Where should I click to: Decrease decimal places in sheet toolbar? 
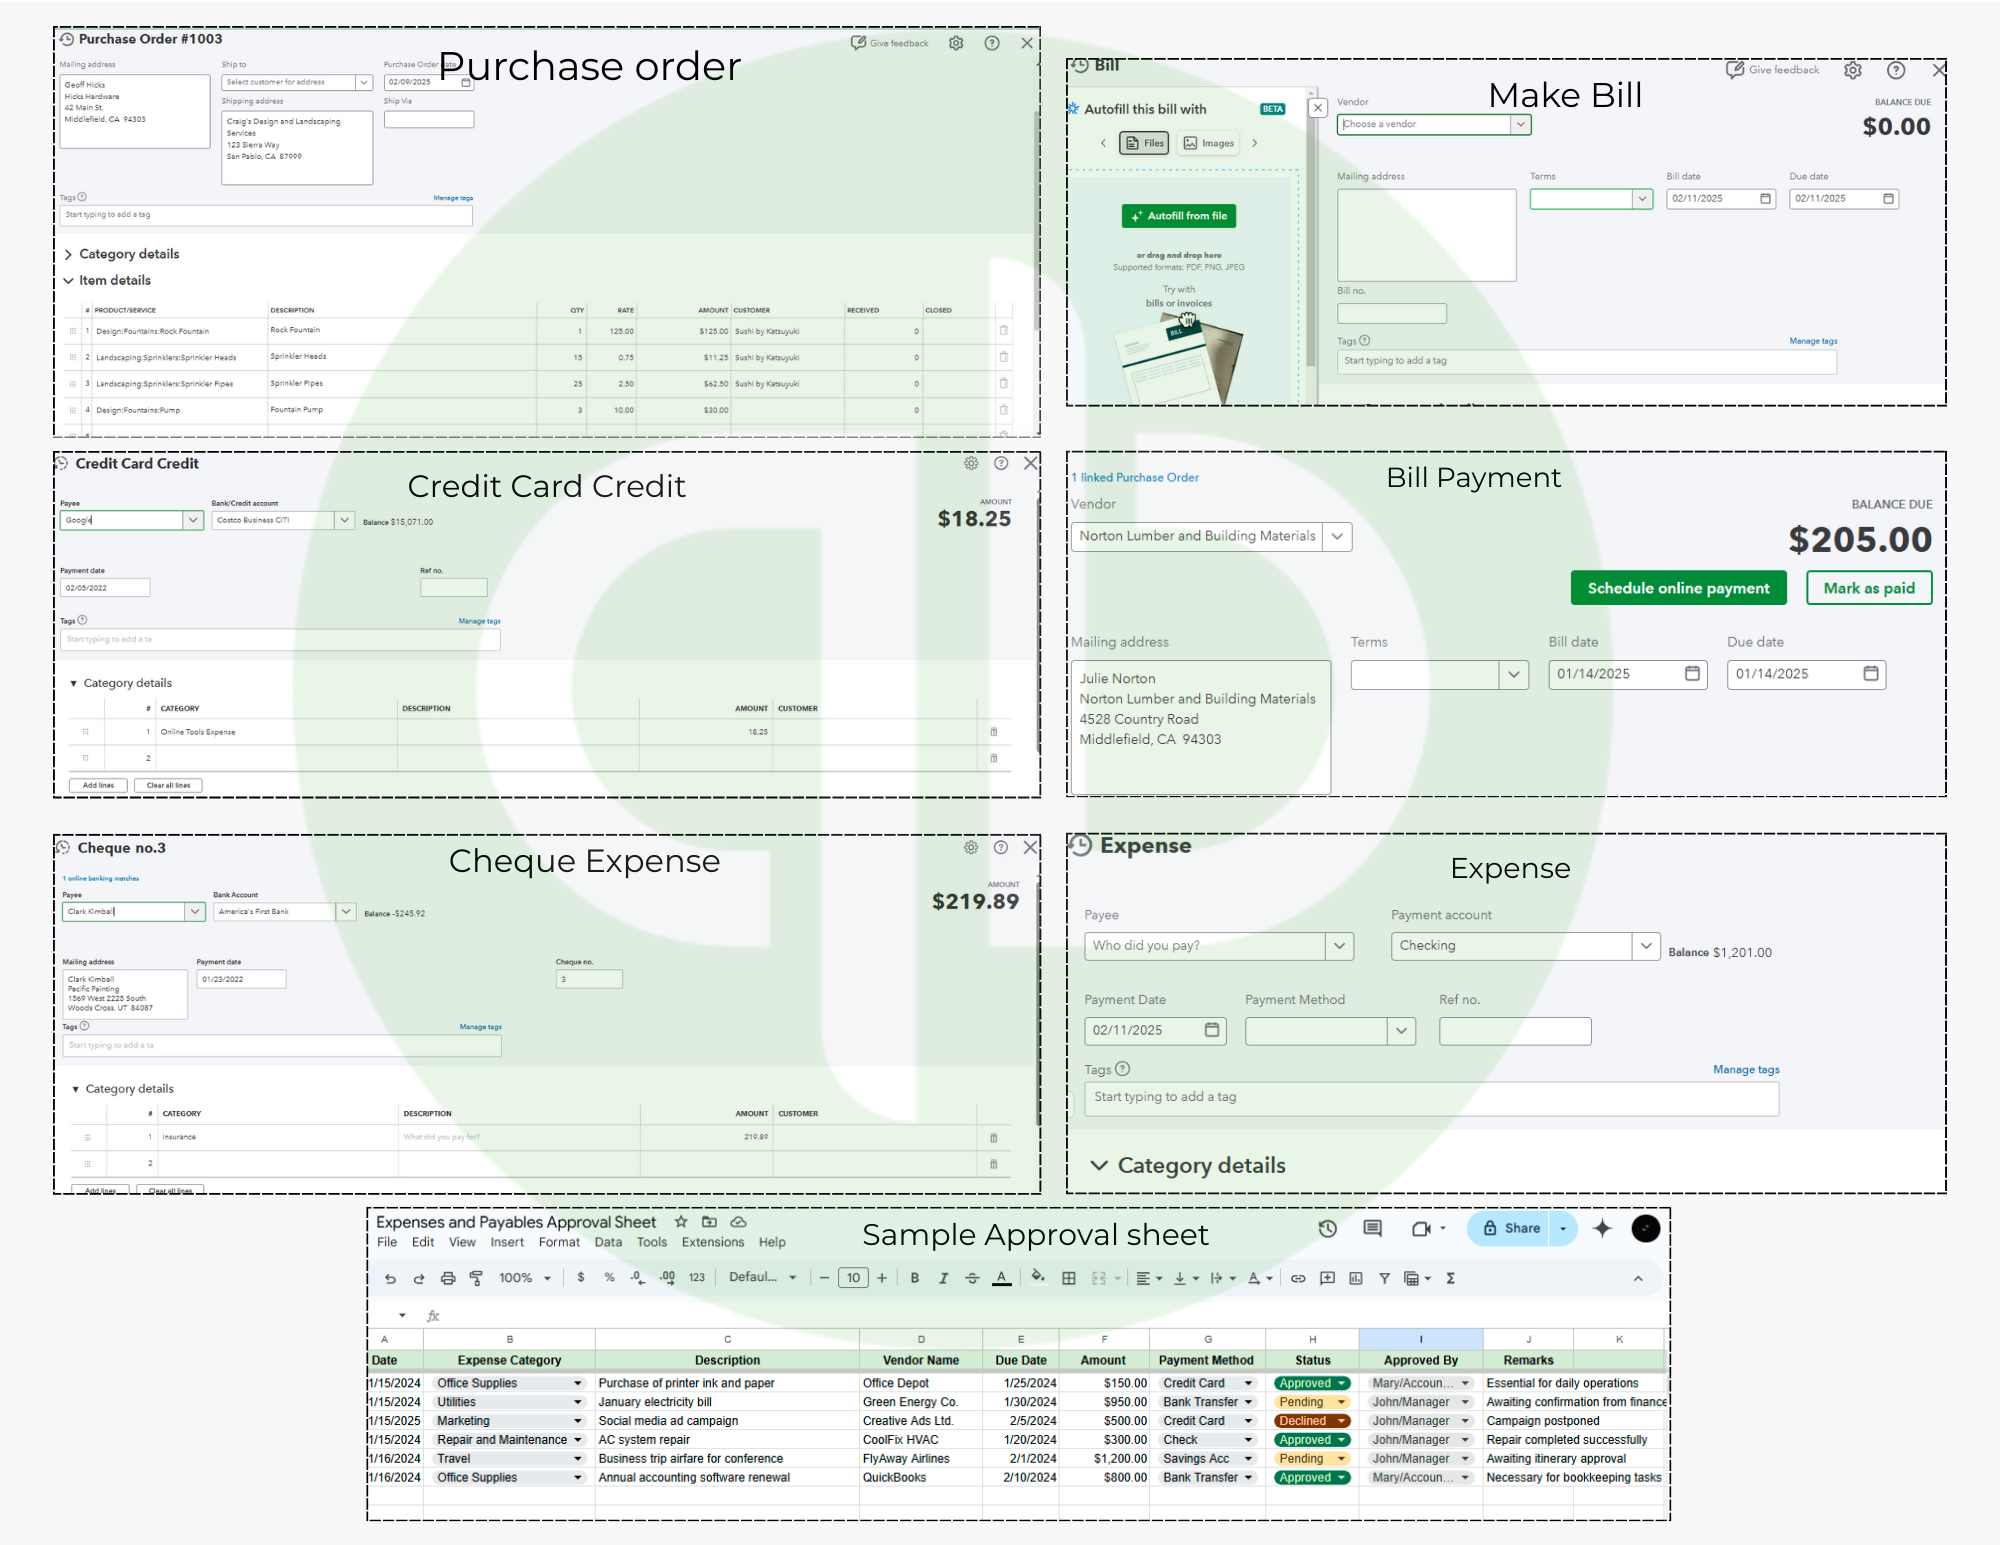coord(637,1277)
